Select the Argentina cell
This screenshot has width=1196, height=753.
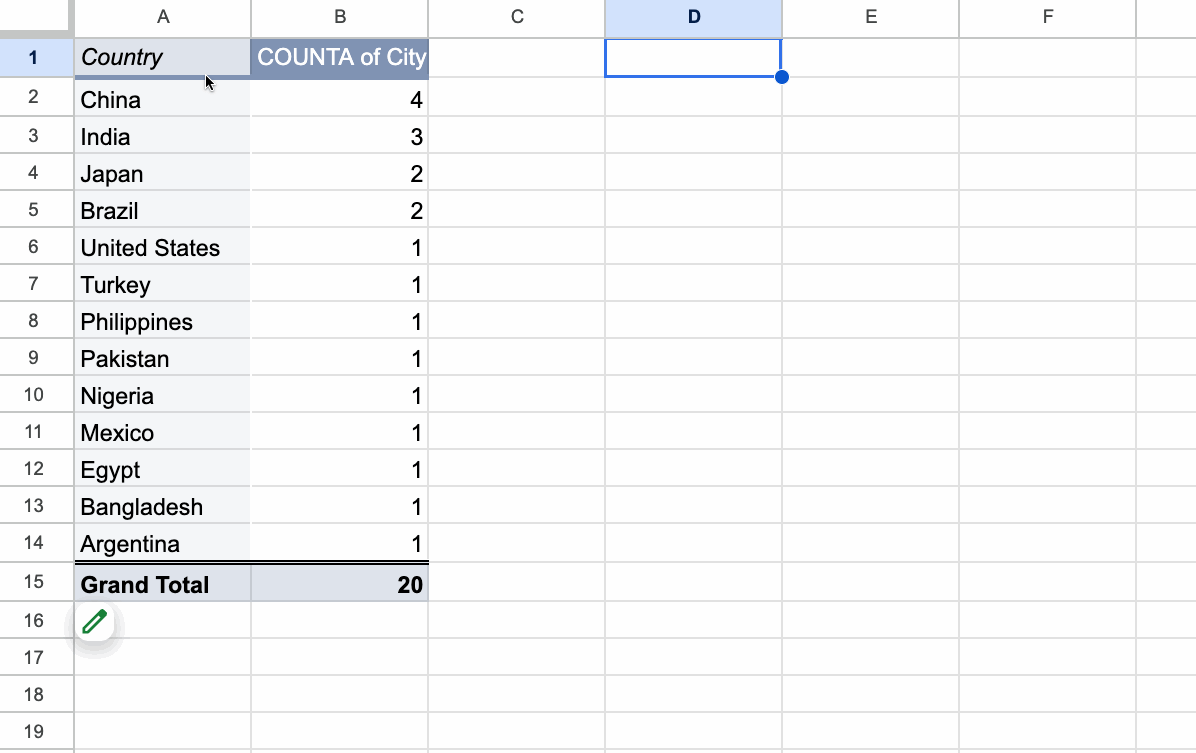coord(162,542)
